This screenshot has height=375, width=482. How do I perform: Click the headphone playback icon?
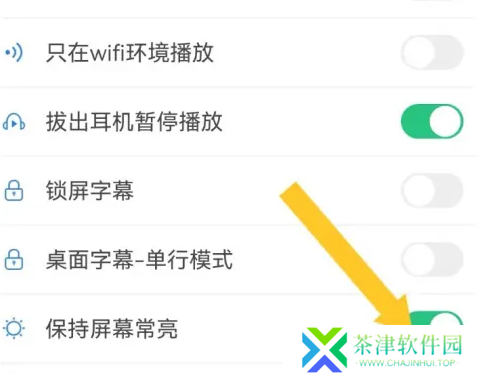tap(14, 122)
